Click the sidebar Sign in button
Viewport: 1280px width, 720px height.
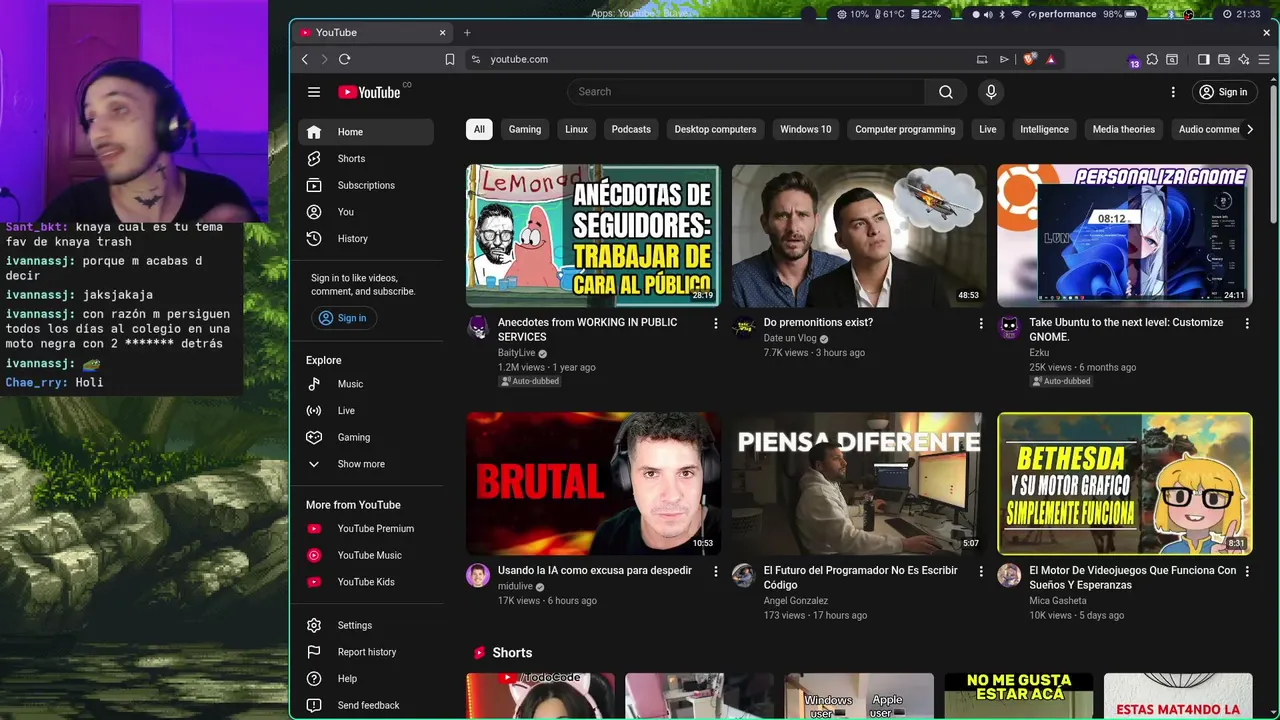point(343,318)
